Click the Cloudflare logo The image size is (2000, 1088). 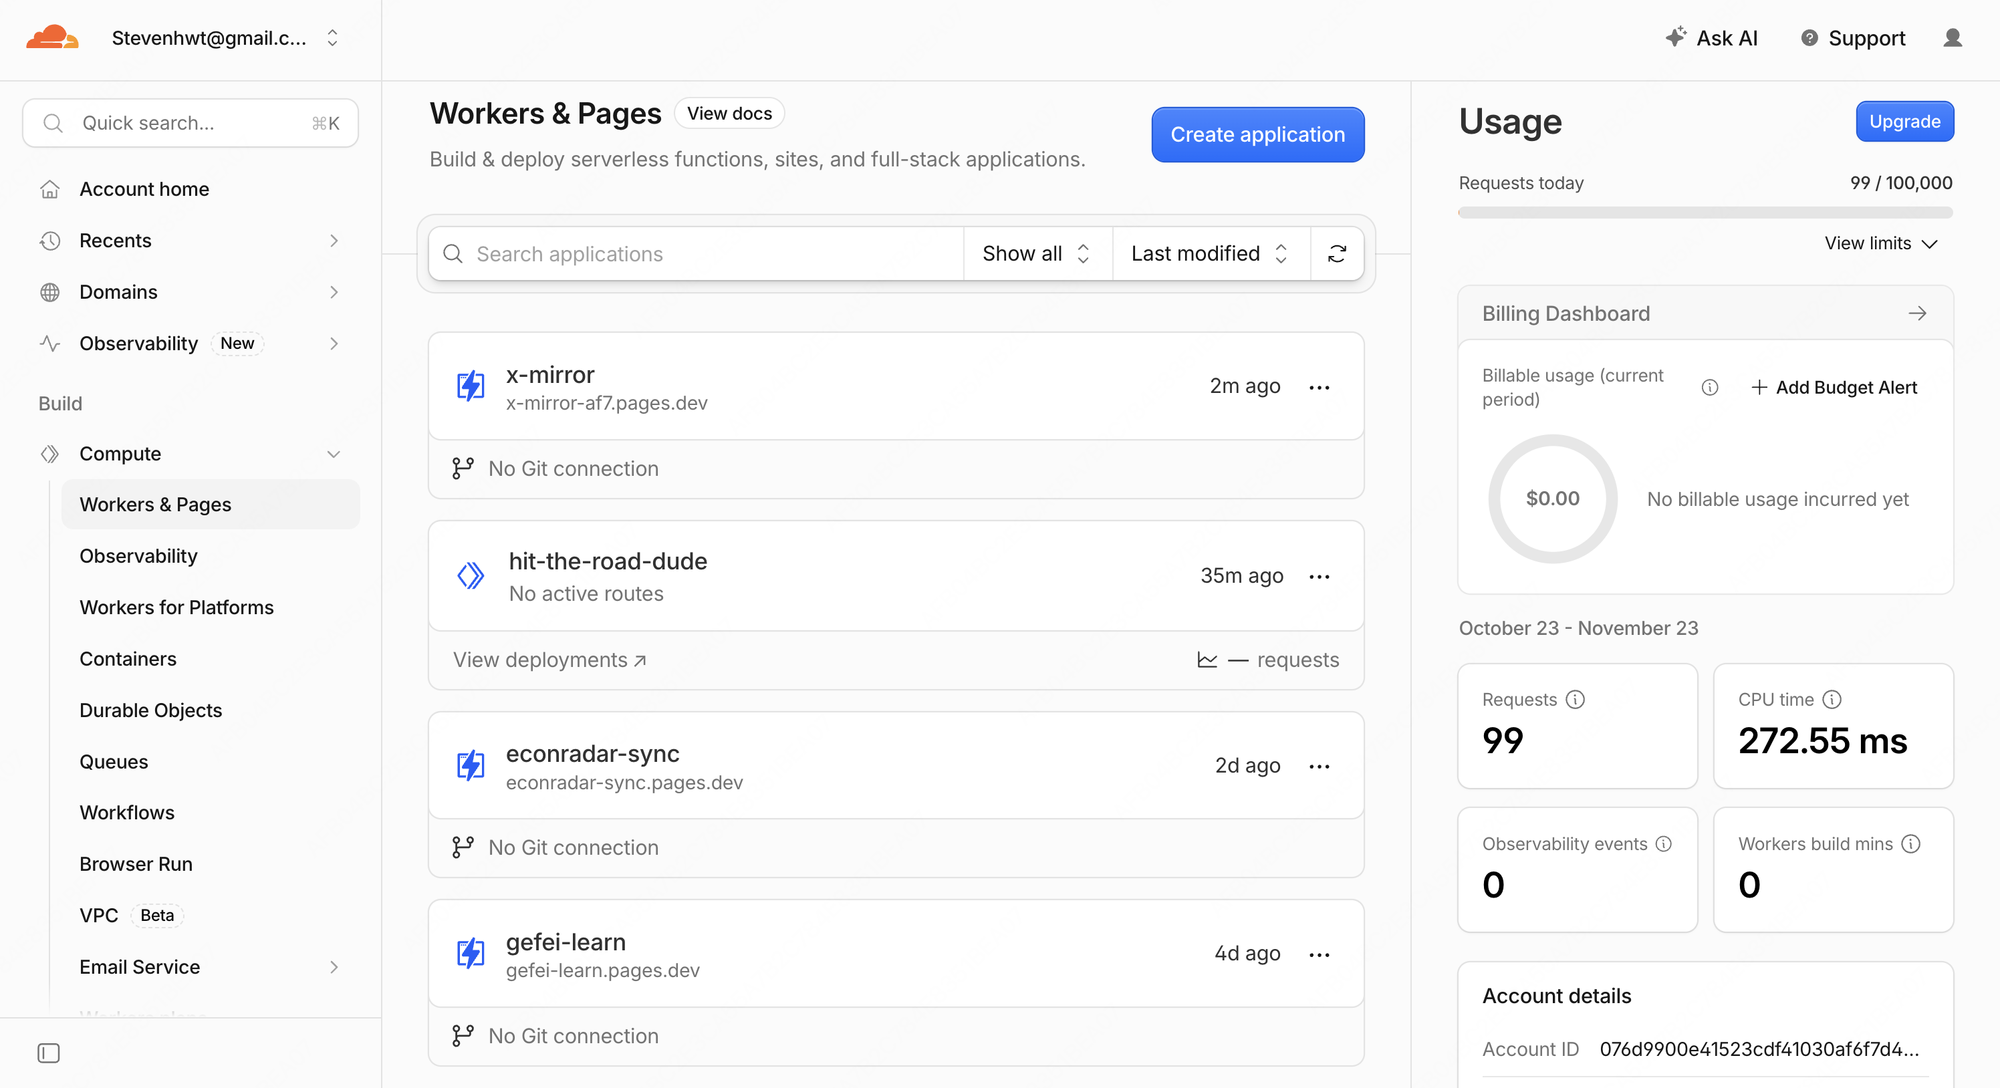52,38
